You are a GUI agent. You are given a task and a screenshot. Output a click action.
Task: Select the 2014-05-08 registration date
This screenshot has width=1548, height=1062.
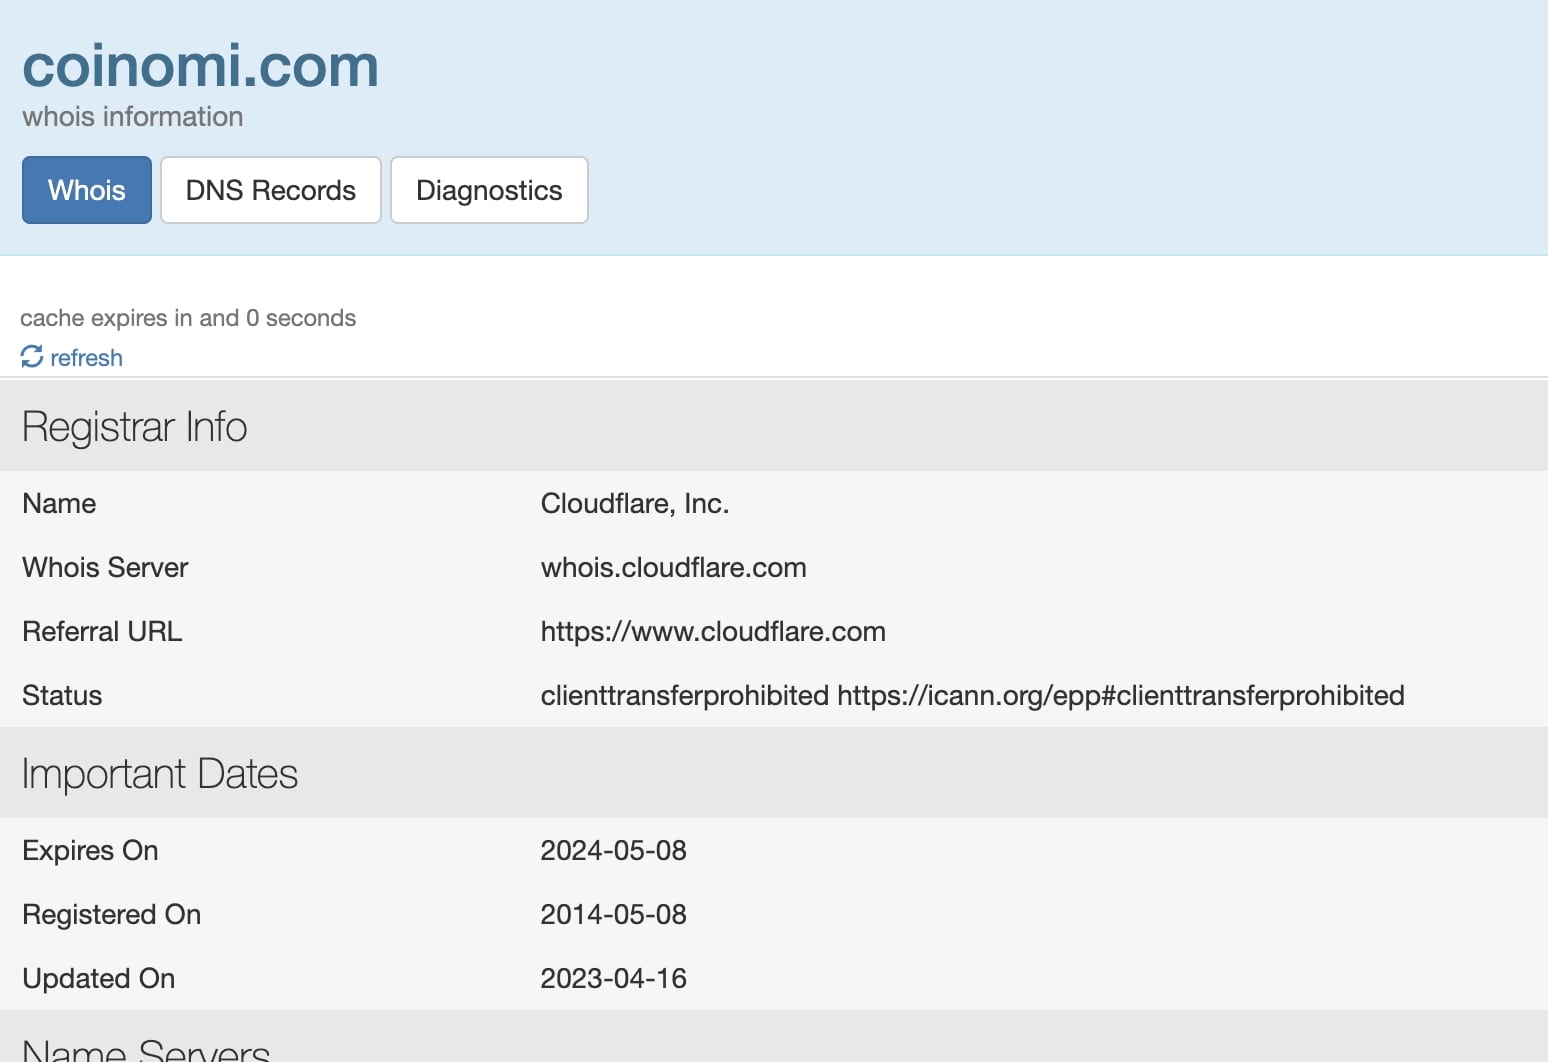click(613, 915)
